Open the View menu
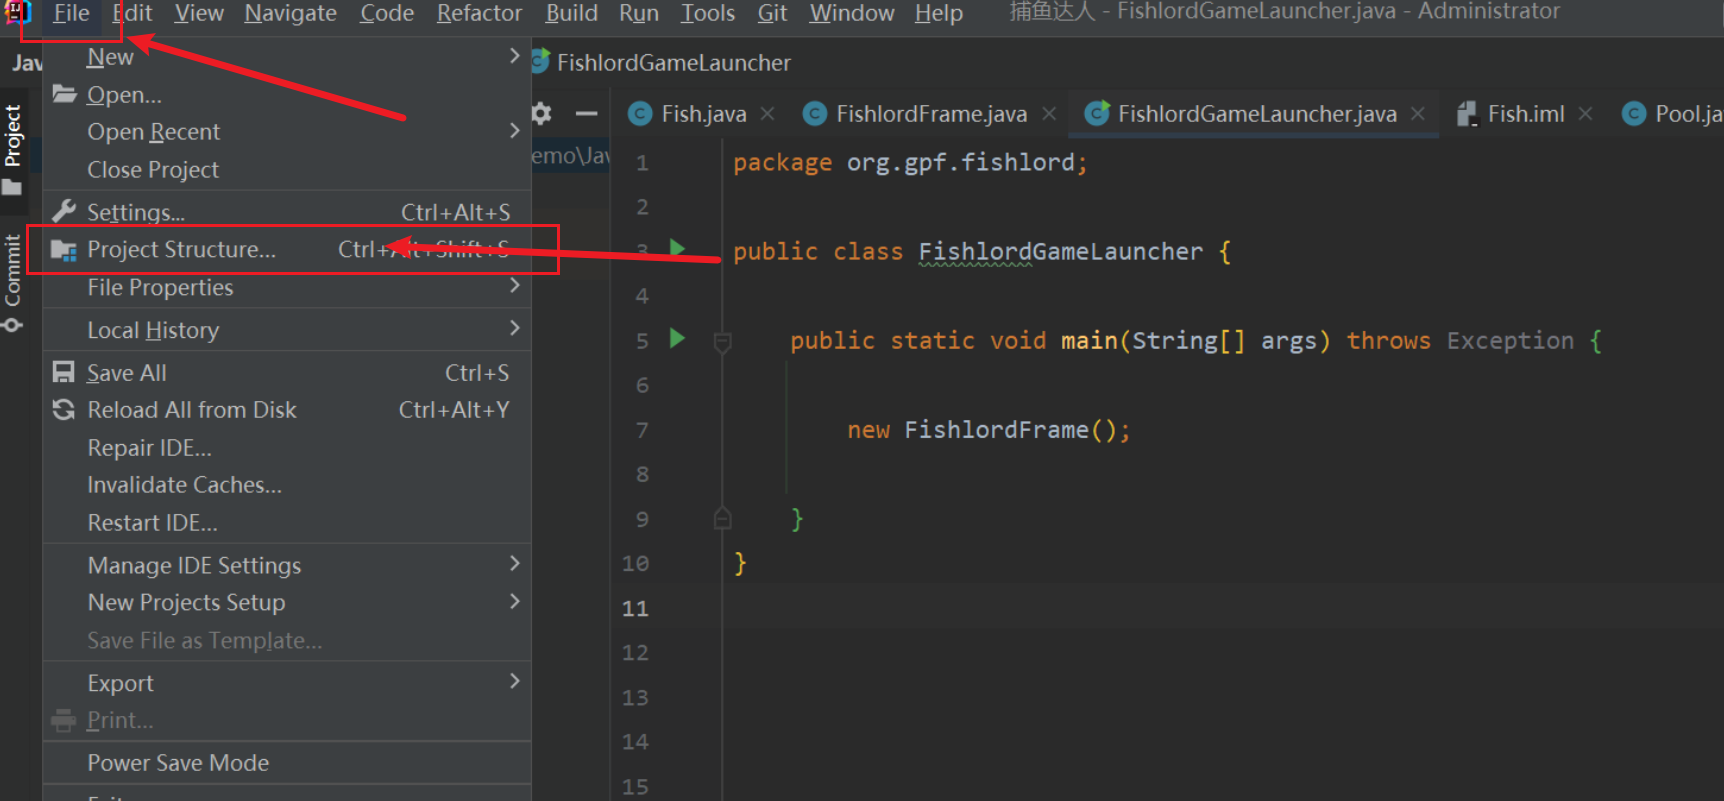Viewport: 1724px width, 801px height. [199, 13]
